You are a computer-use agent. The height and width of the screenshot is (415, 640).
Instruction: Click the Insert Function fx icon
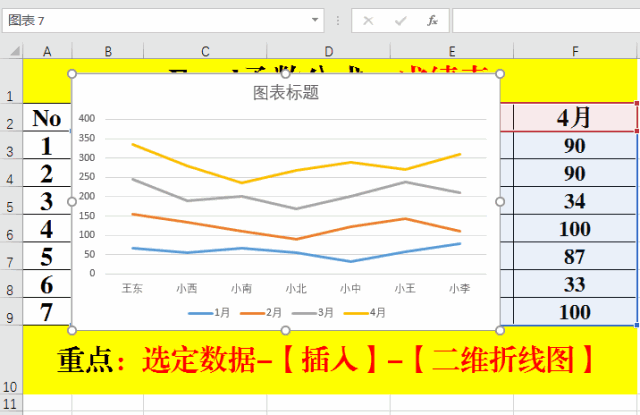click(x=432, y=20)
